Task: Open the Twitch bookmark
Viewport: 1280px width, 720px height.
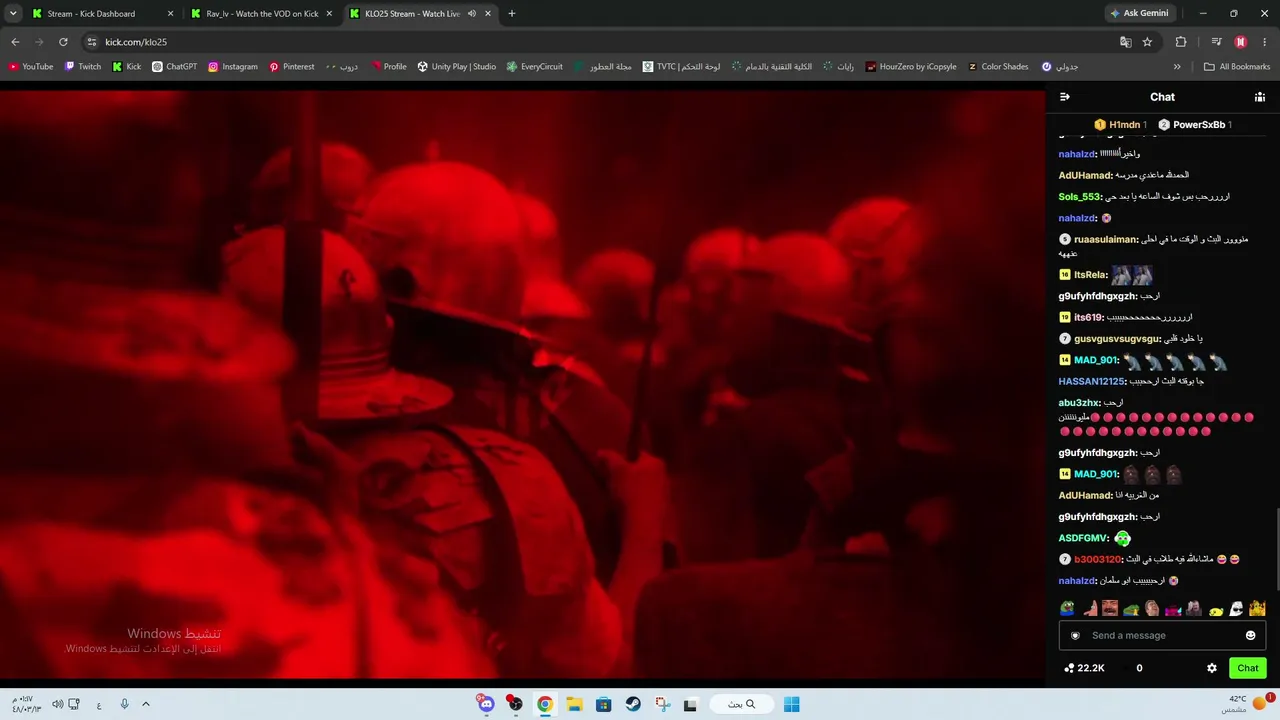Action: coord(83,67)
